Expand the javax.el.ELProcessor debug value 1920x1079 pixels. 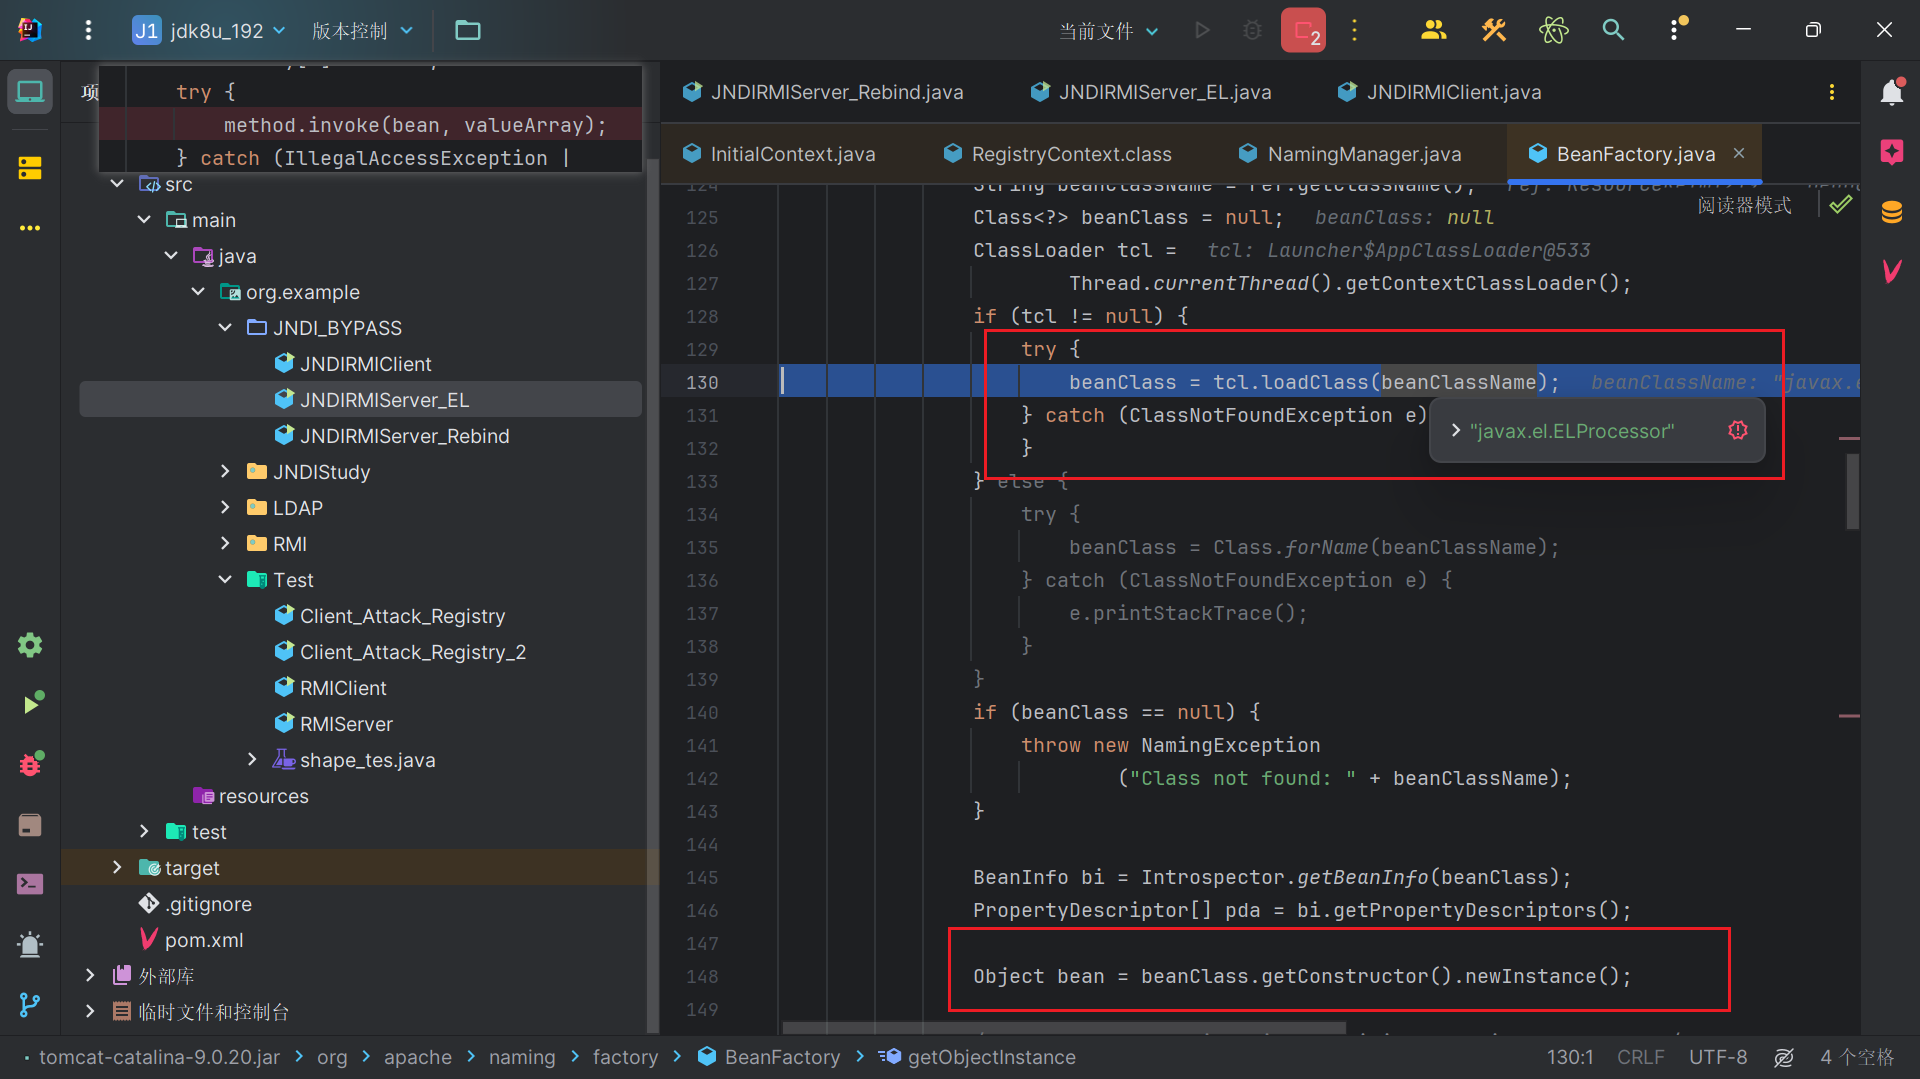coord(1456,430)
